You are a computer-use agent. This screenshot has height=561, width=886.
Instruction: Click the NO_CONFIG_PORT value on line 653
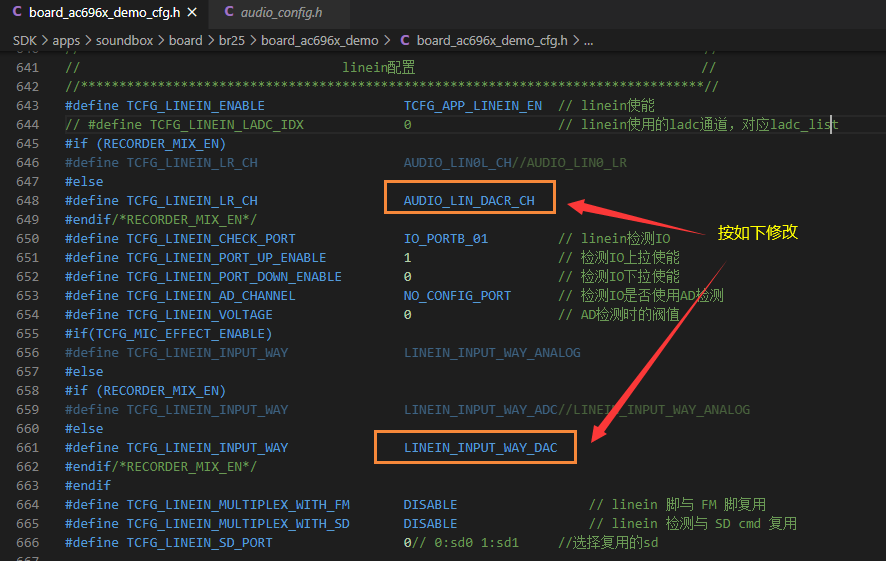457,295
